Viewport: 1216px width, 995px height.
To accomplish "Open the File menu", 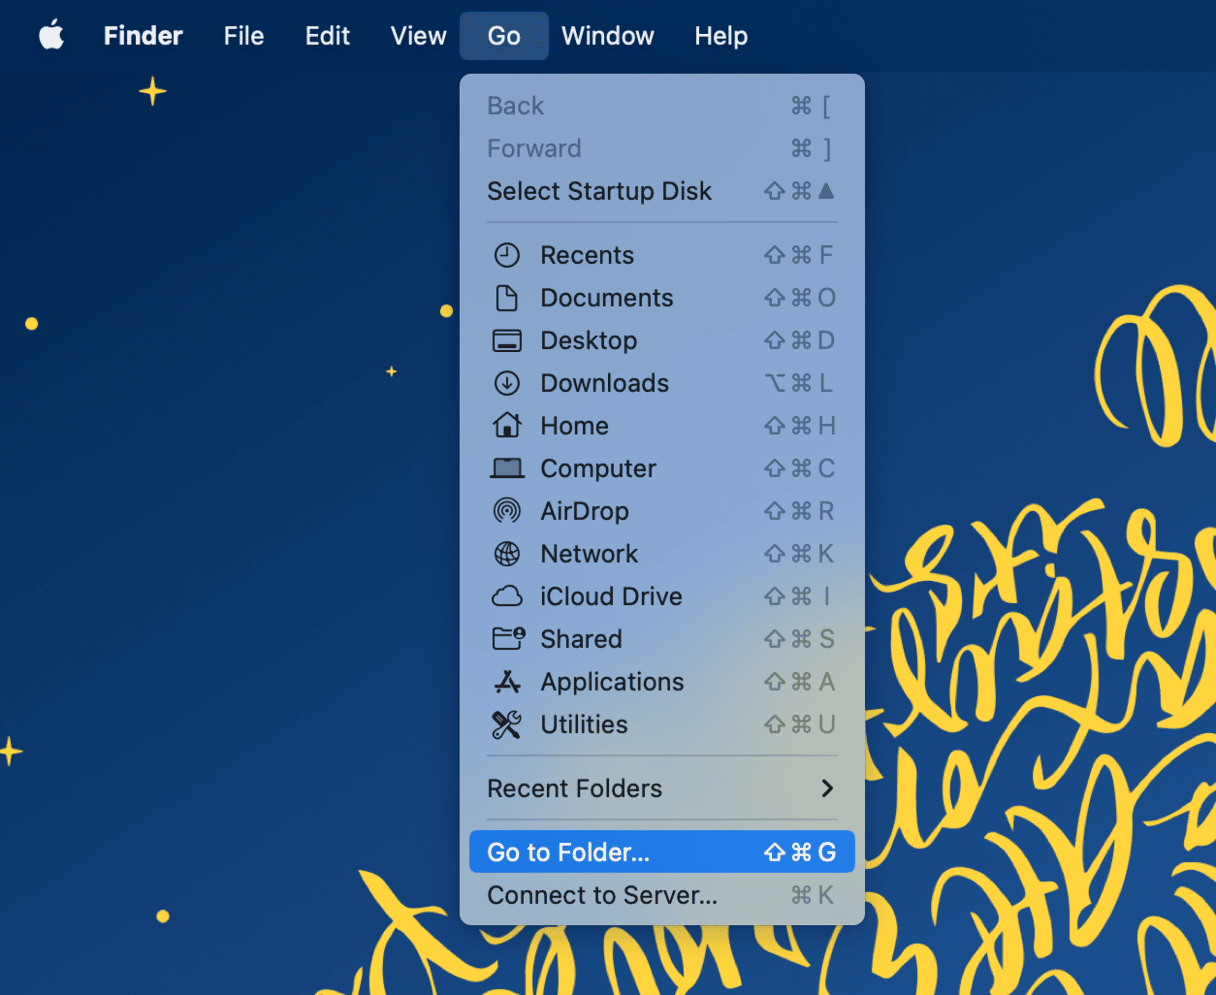I will tap(244, 36).
